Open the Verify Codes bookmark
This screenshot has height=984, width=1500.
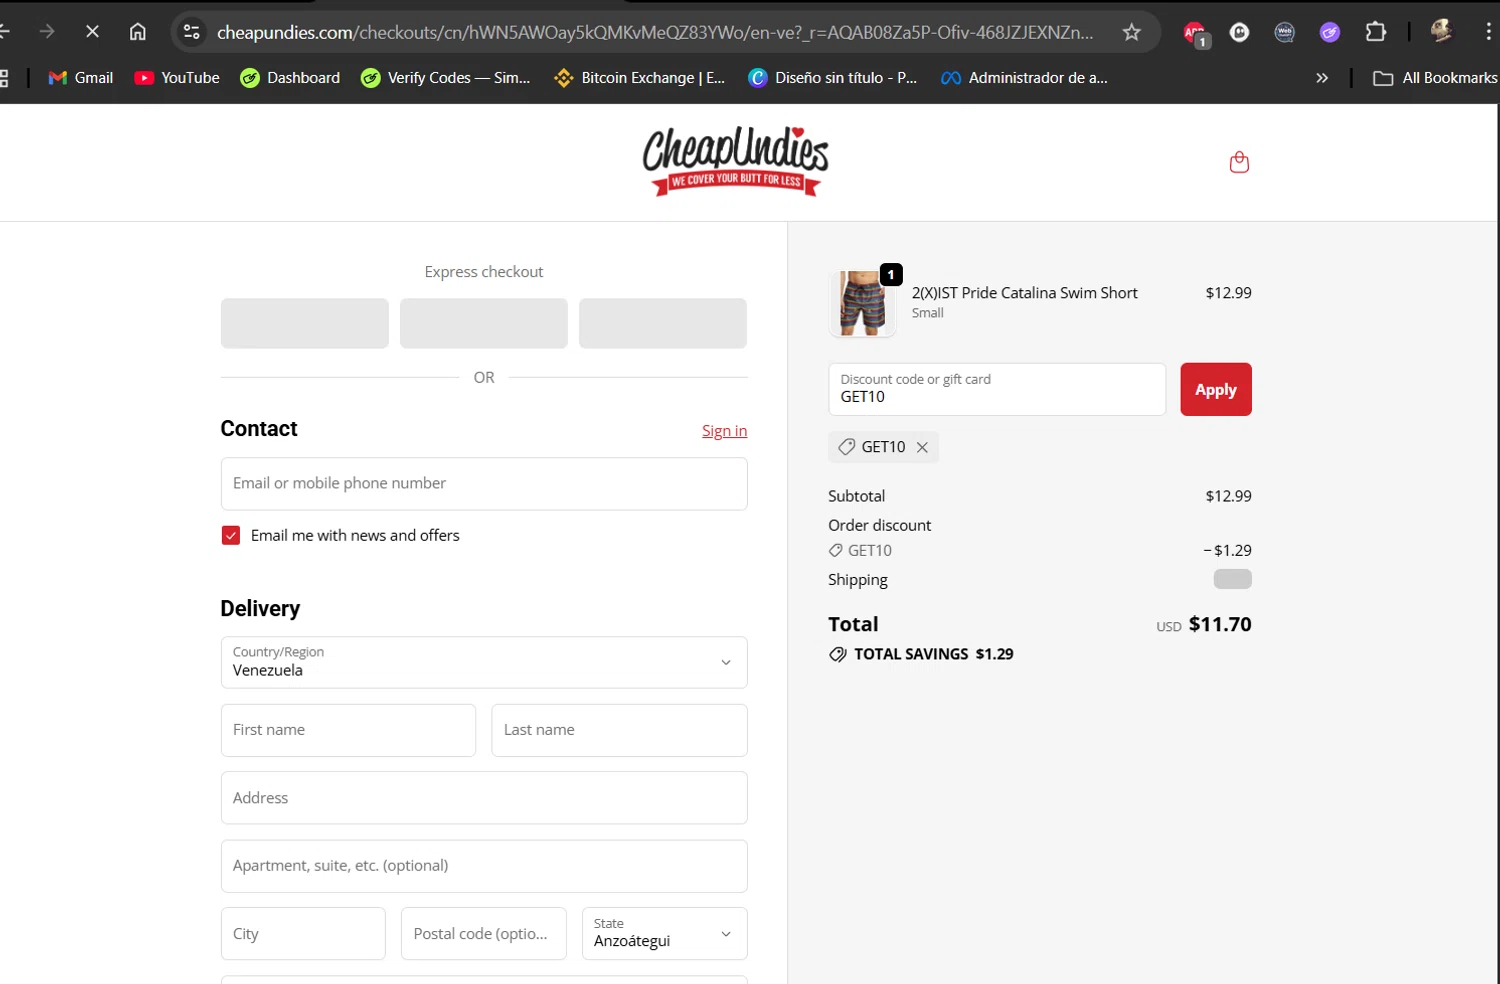446,78
